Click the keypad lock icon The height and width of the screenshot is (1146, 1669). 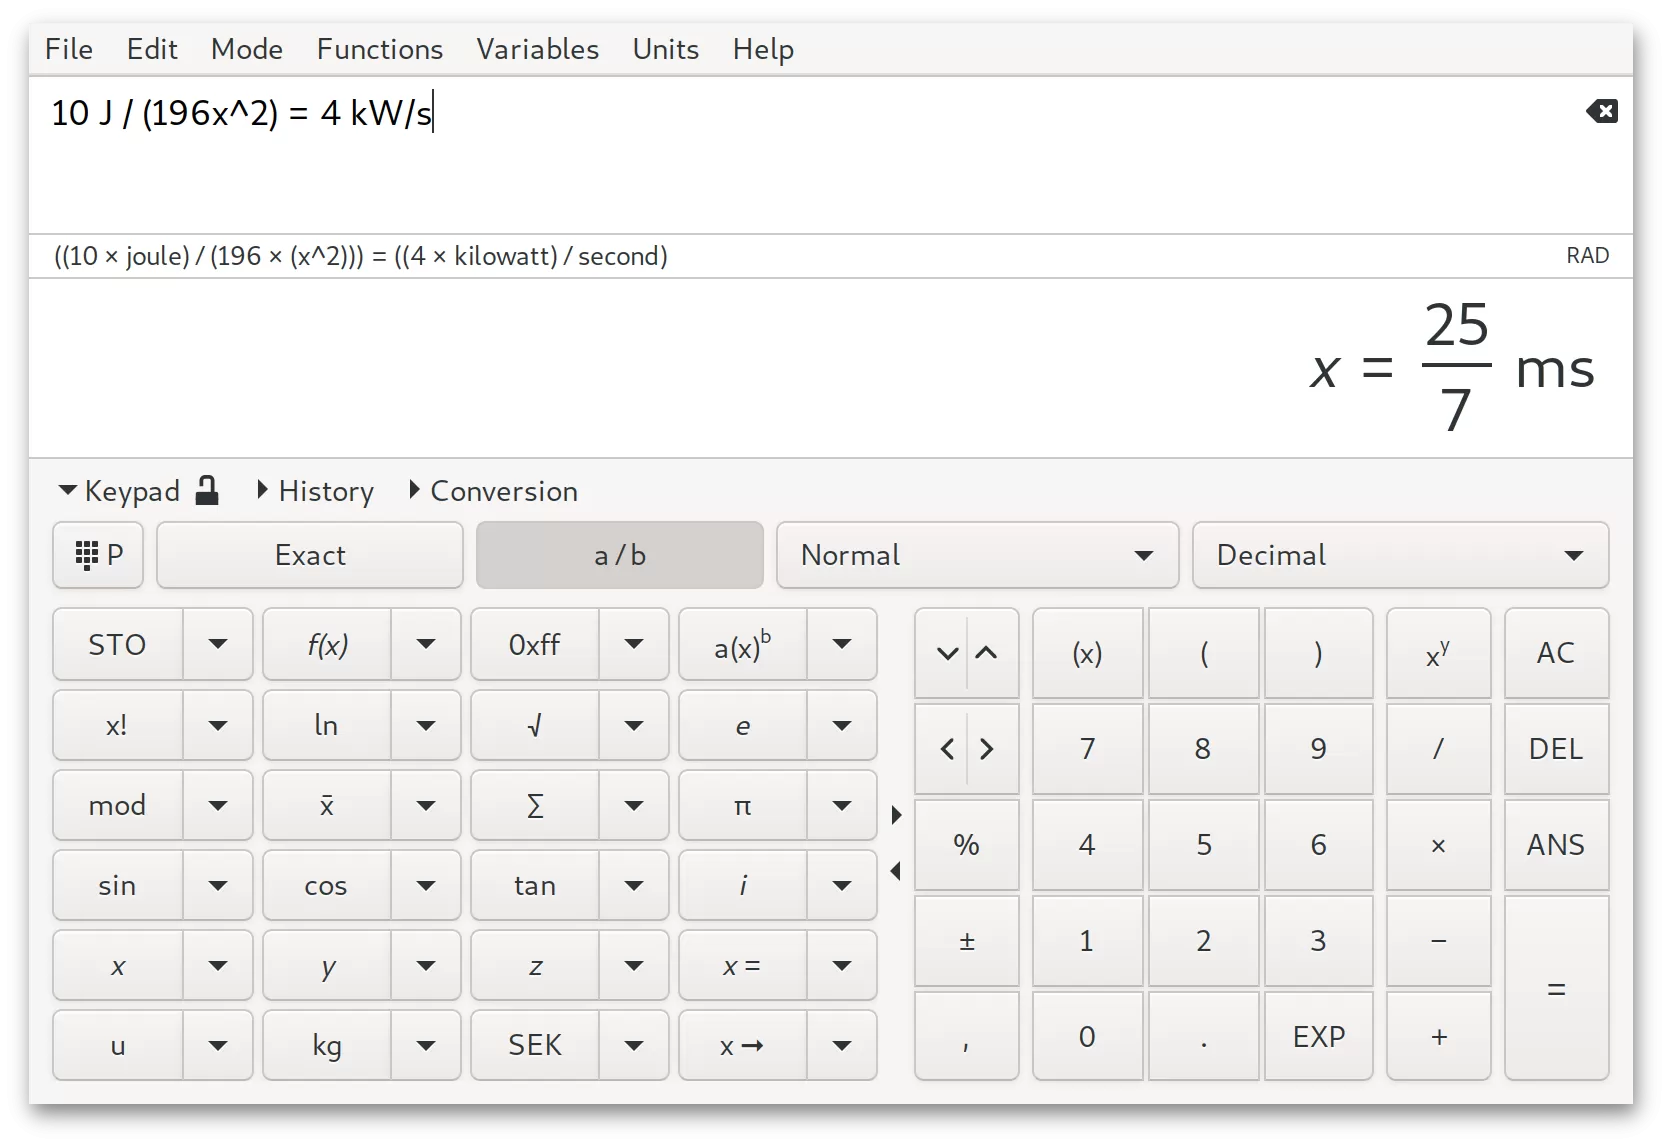[x=207, y=490]
